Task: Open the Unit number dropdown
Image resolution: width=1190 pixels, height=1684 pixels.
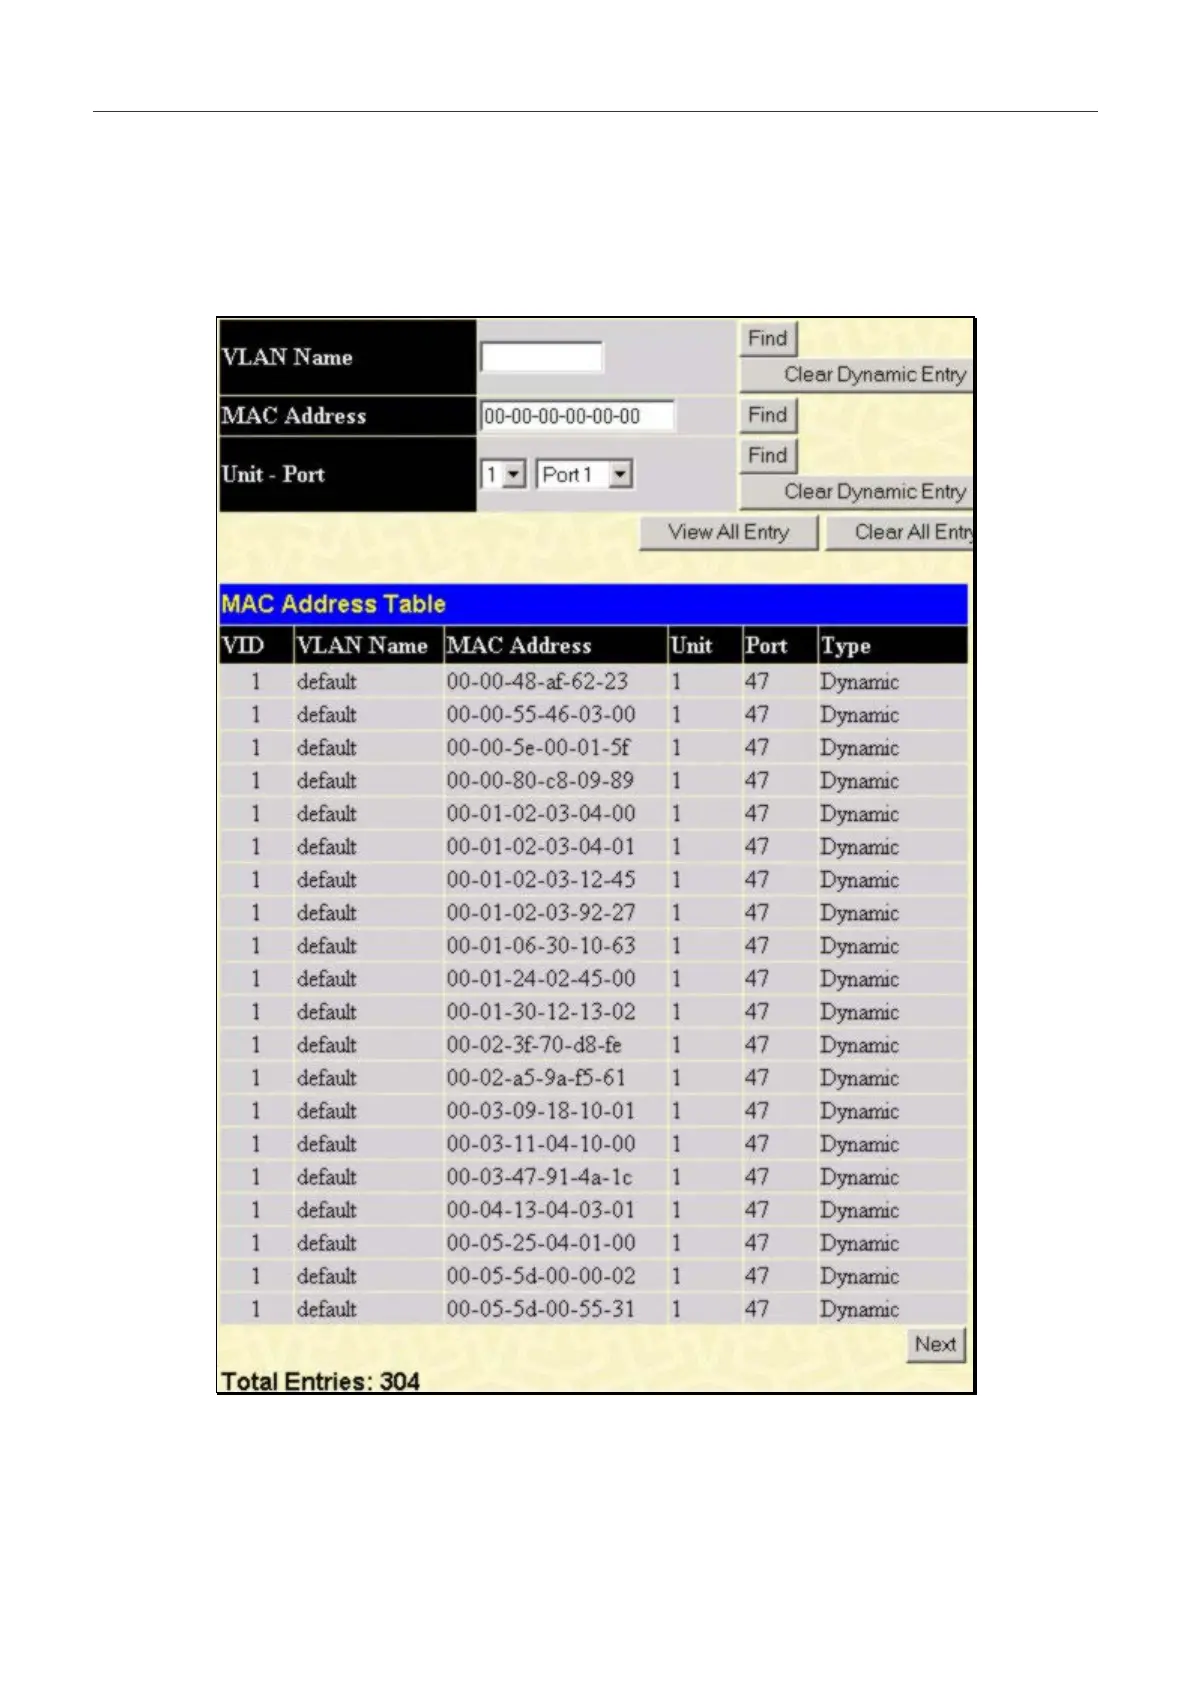Action: tap(504, 475)
